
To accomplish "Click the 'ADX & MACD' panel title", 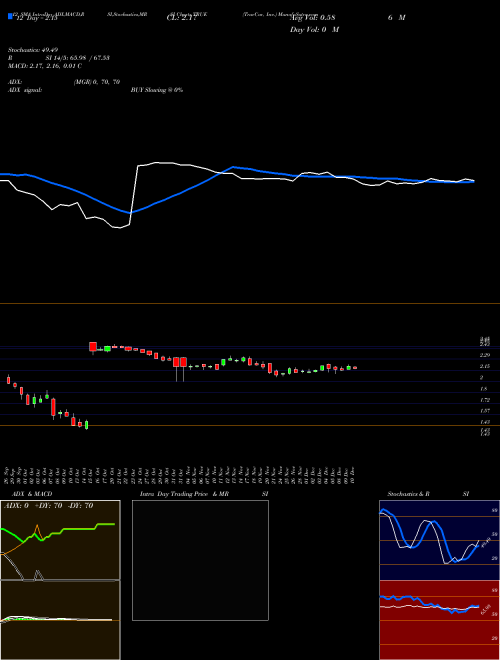I will (32, 494).
